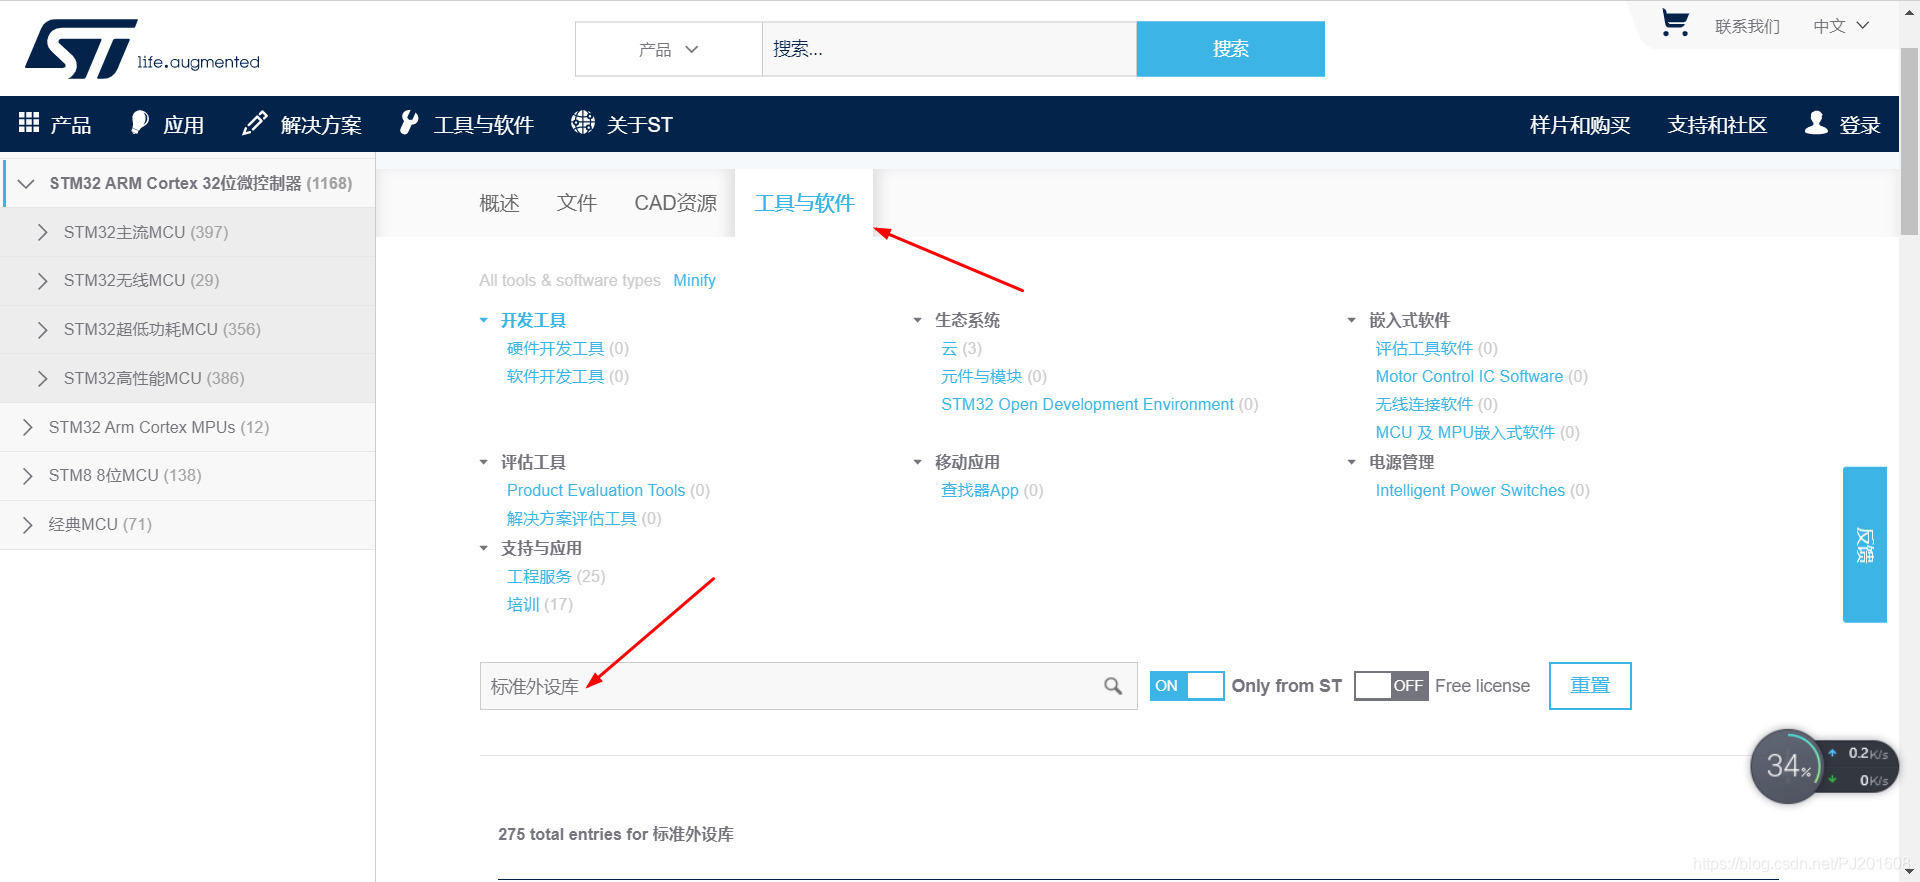Viewport: 1920px width, 882px height.
Task: Collapse the 嵌入式软件 category triangle
Action: 1352,320
